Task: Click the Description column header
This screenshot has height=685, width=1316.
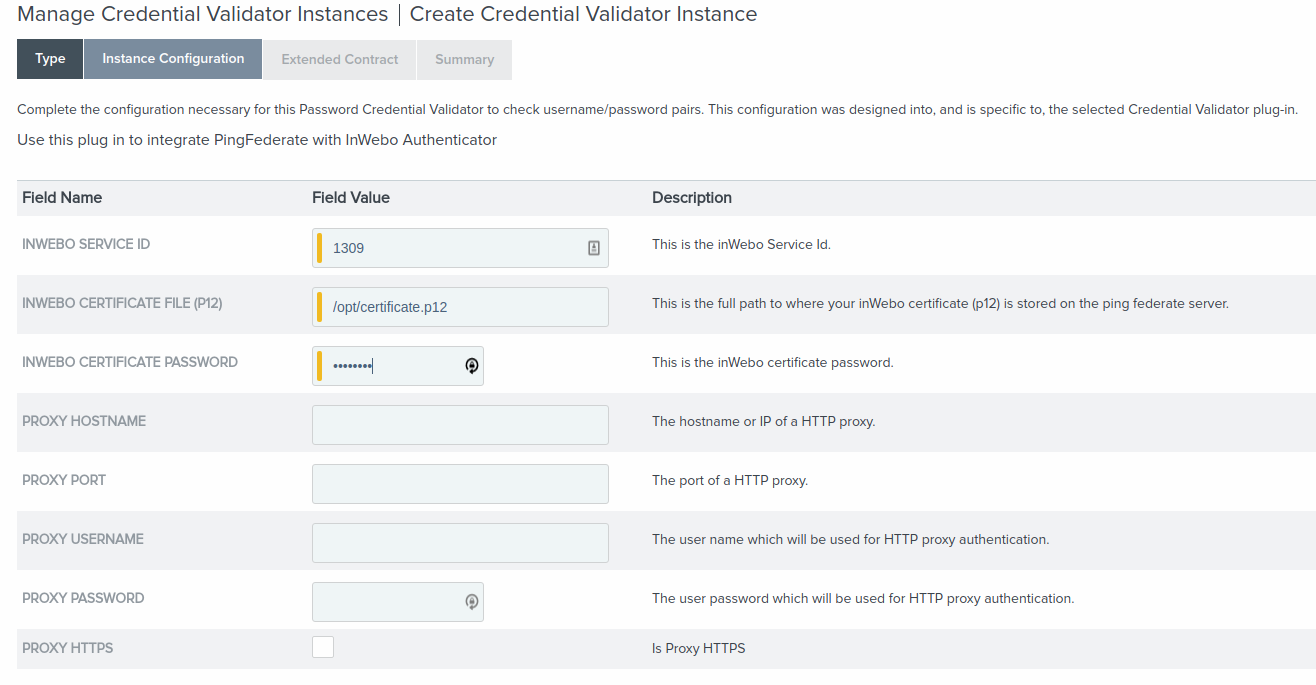Action: tap(692, 198)
